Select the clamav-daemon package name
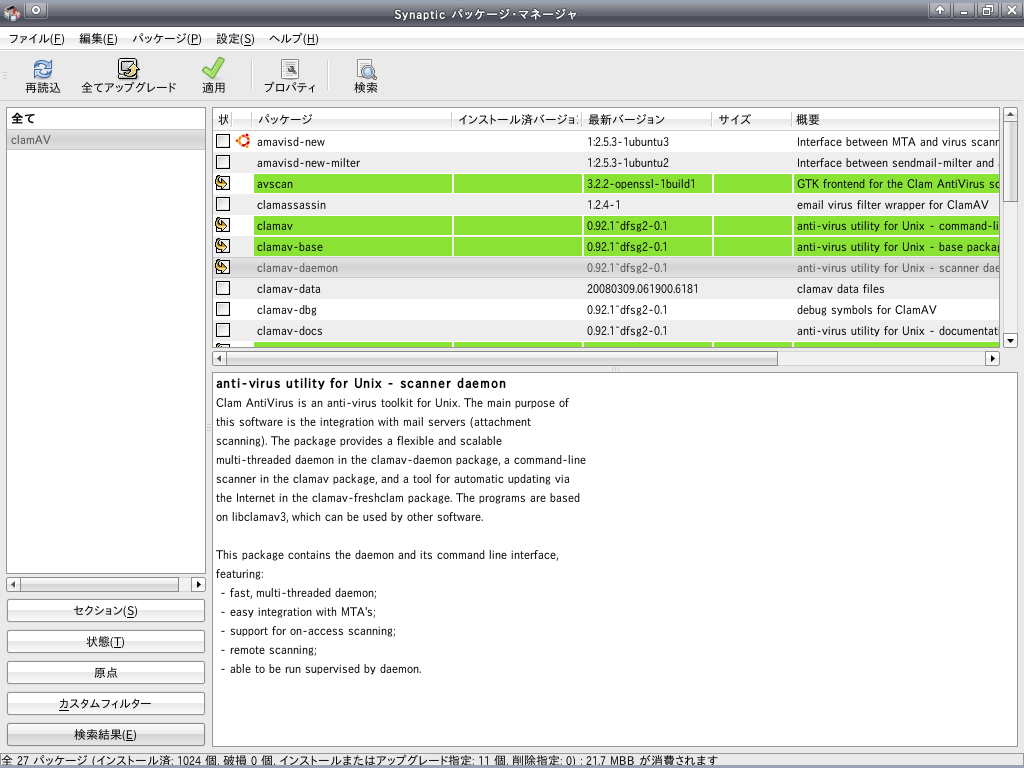The width and height of the screenshot is (1024, 768). (x=297, y=268)
